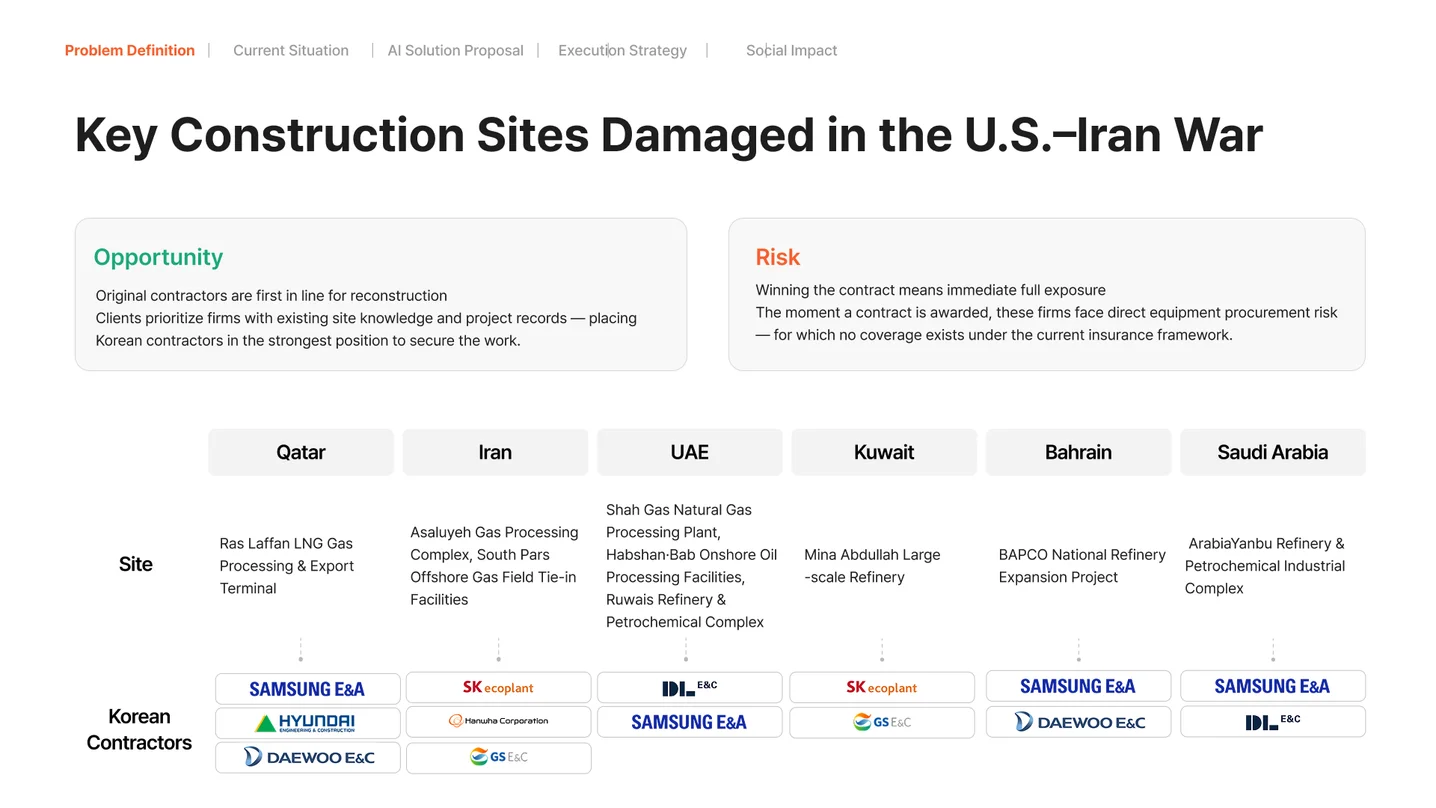Select the Kuwait country header
The height and width of the screenshot is (808, 1436).
884,452
